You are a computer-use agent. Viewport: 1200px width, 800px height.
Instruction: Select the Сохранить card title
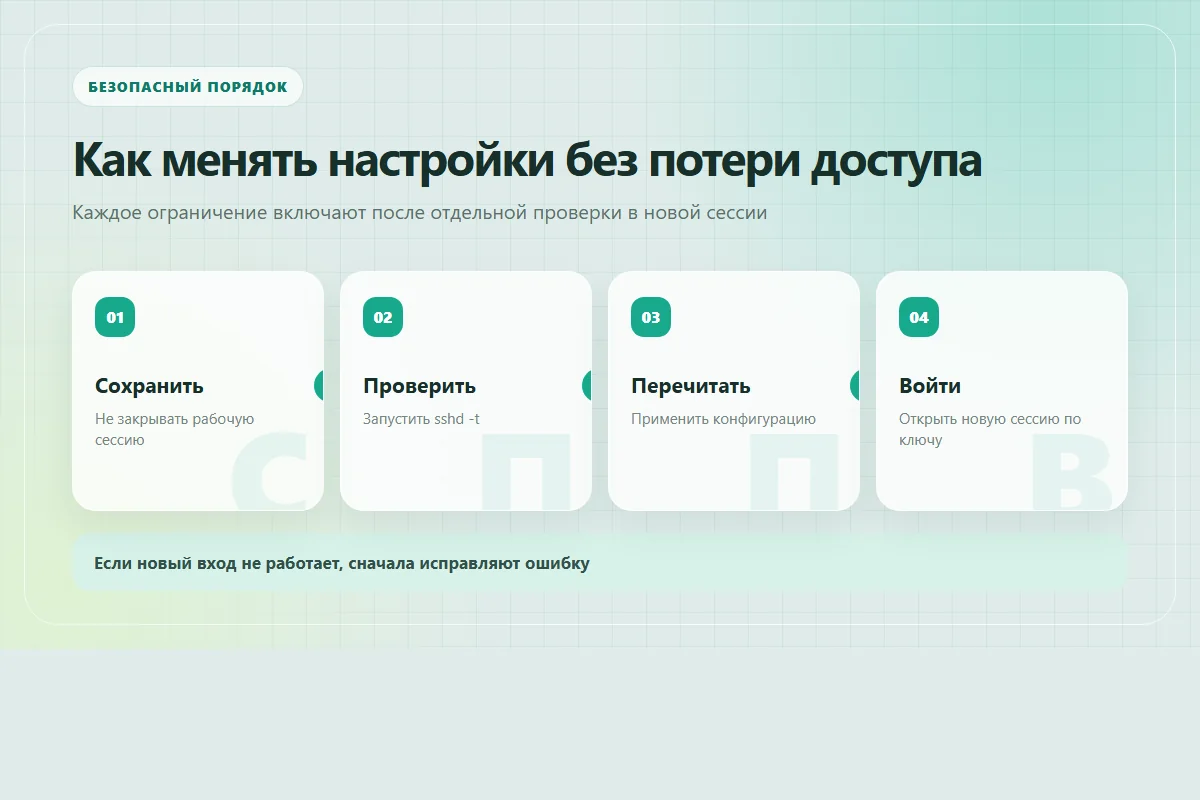[149, 386]
